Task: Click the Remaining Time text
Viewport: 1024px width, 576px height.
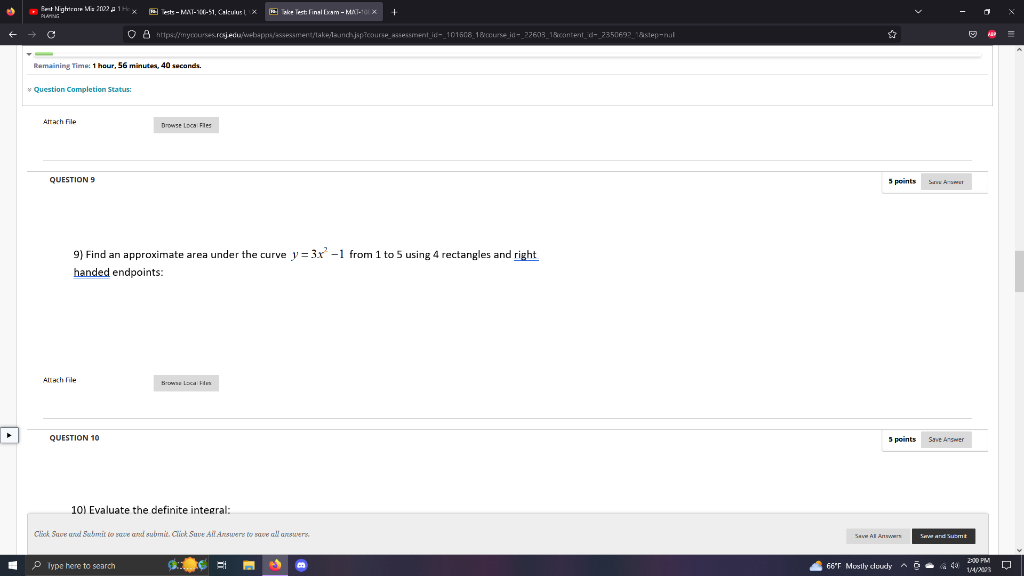Action: [x=117, y=65]
